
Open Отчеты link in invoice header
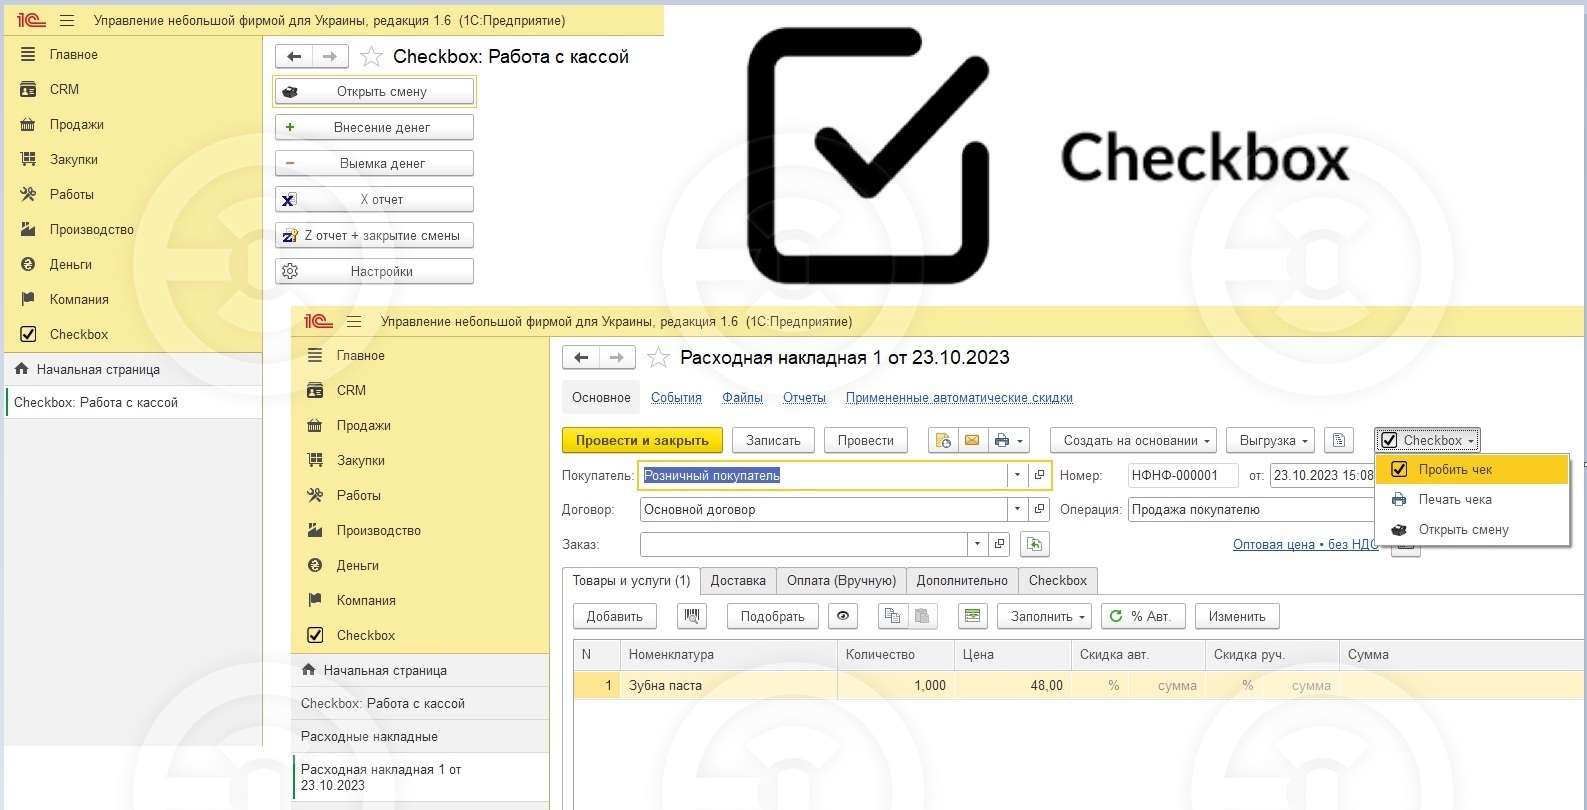(804, 397)
